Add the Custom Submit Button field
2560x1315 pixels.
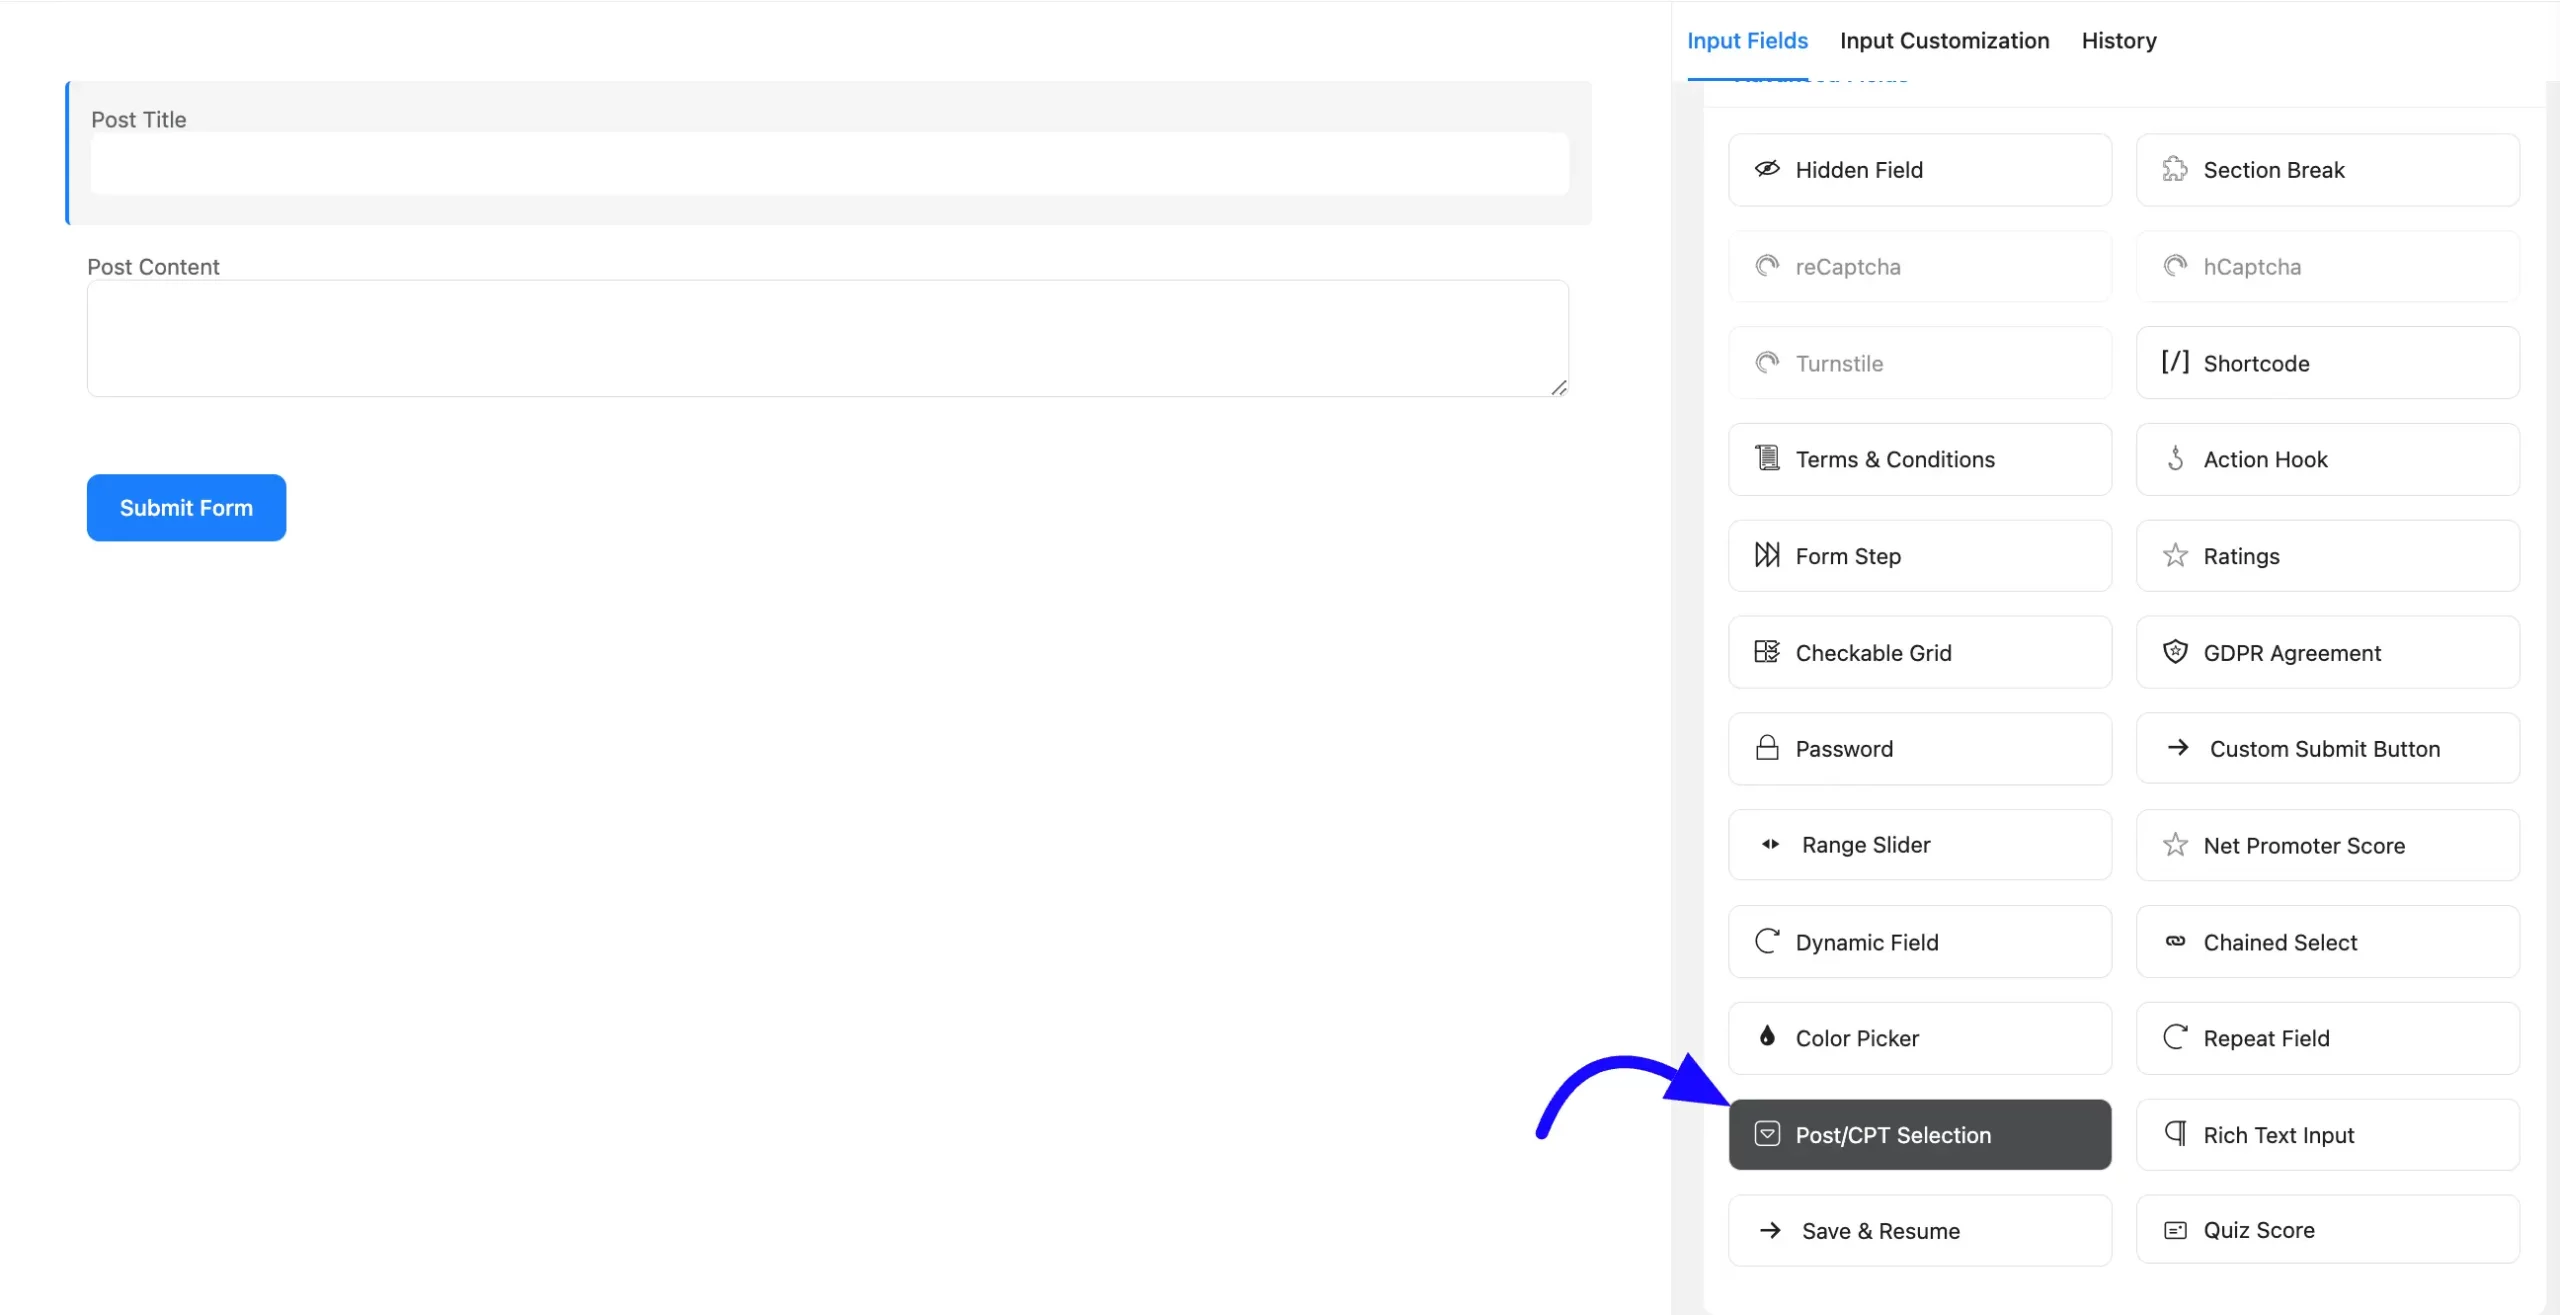click(x=2327, y=748)
